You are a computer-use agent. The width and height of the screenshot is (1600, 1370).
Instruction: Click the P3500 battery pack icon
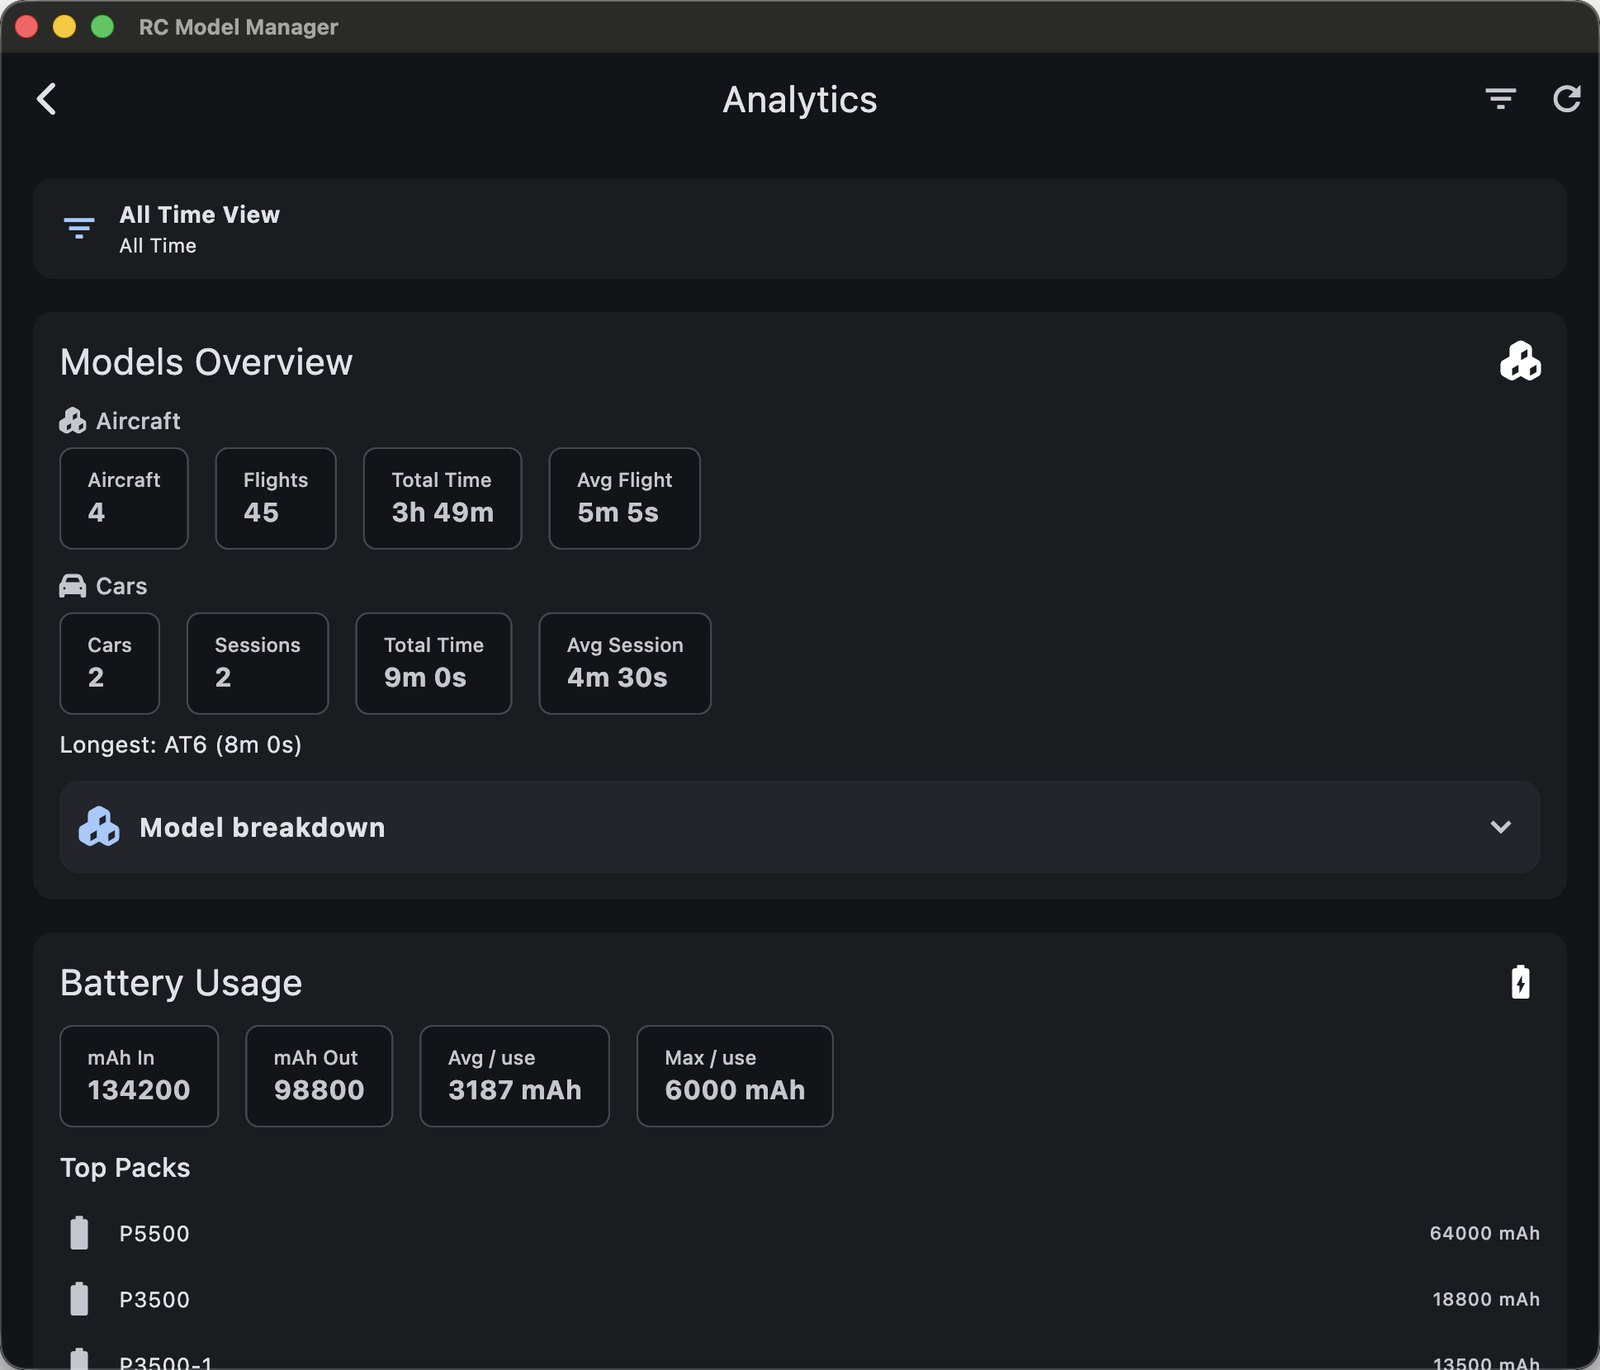(x=79, y=1299)
